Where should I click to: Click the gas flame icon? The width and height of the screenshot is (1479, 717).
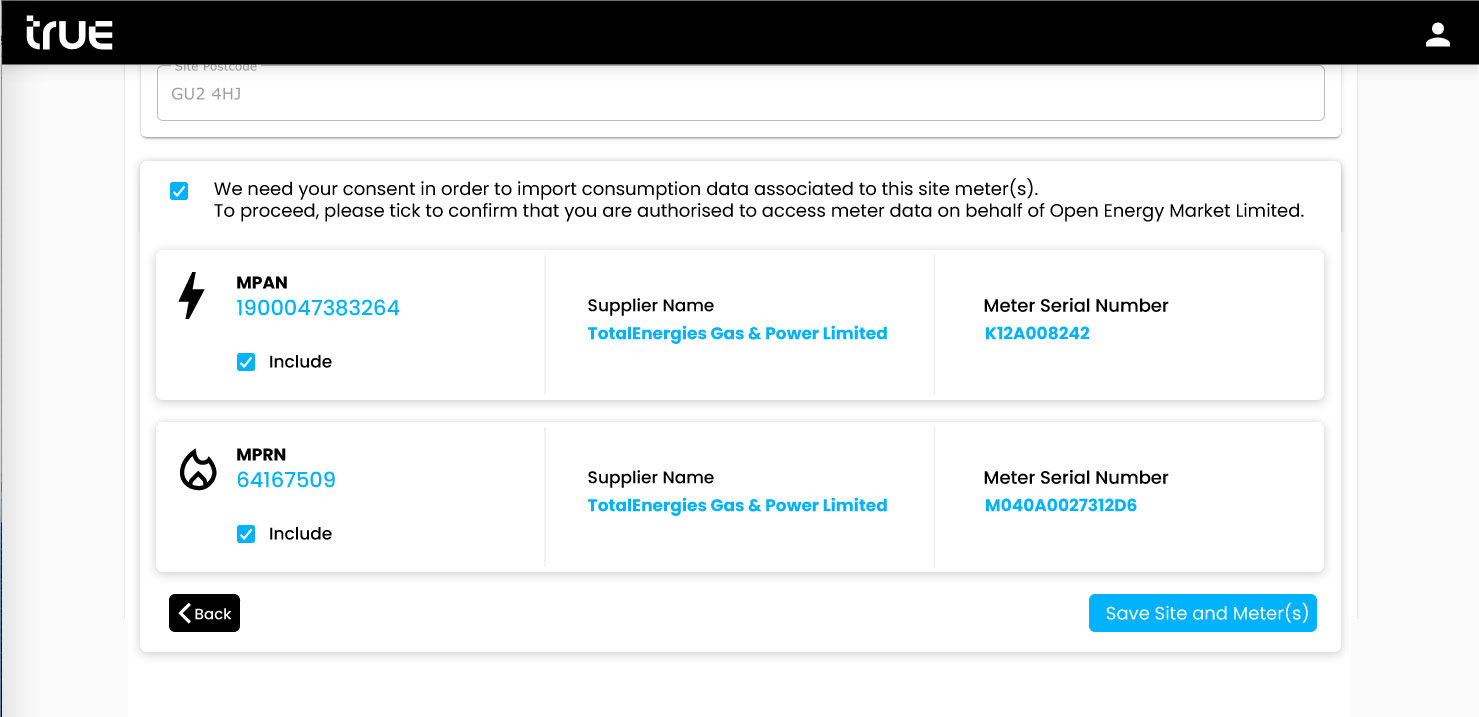tap(198, 469)
